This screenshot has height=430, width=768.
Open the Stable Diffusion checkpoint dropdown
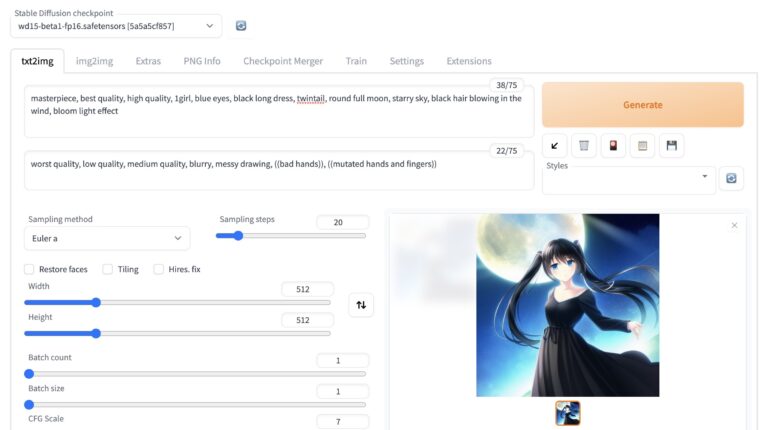point(116,26)
